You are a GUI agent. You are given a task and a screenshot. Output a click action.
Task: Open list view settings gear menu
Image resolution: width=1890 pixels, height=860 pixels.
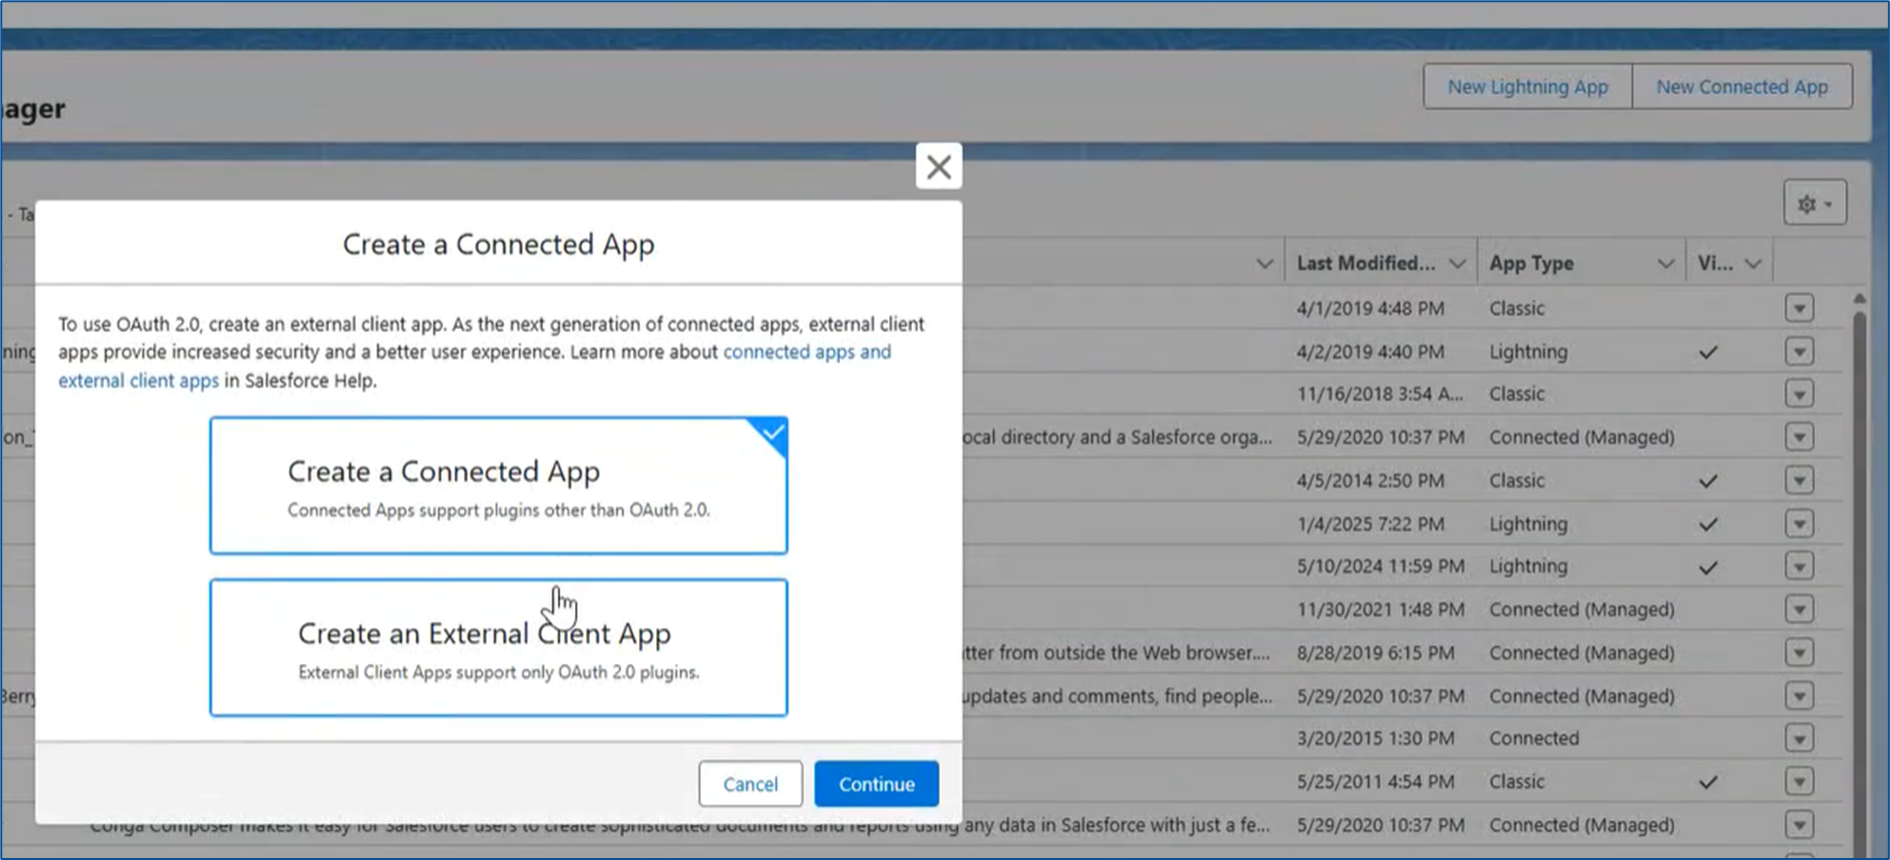tap(1815, 203)
